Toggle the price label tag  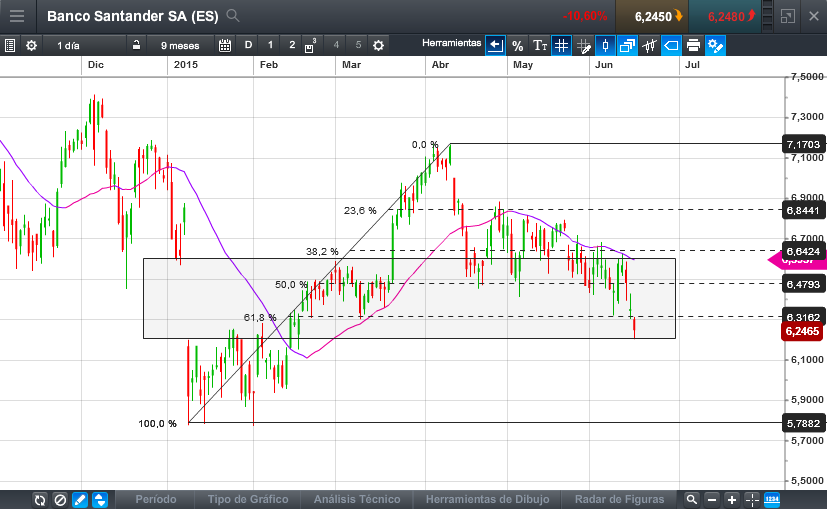[x=671, y=45]
